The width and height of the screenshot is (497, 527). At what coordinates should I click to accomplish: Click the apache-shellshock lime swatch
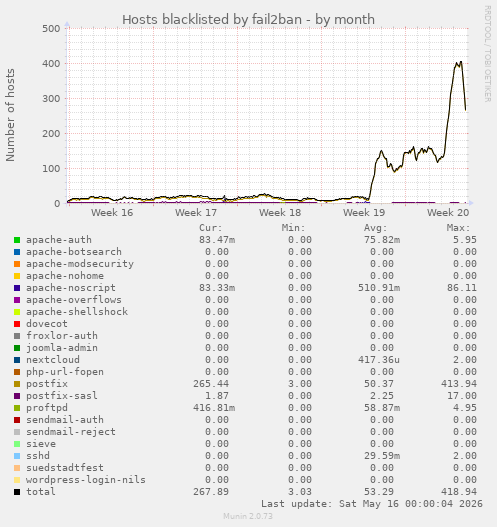point(17,312)
